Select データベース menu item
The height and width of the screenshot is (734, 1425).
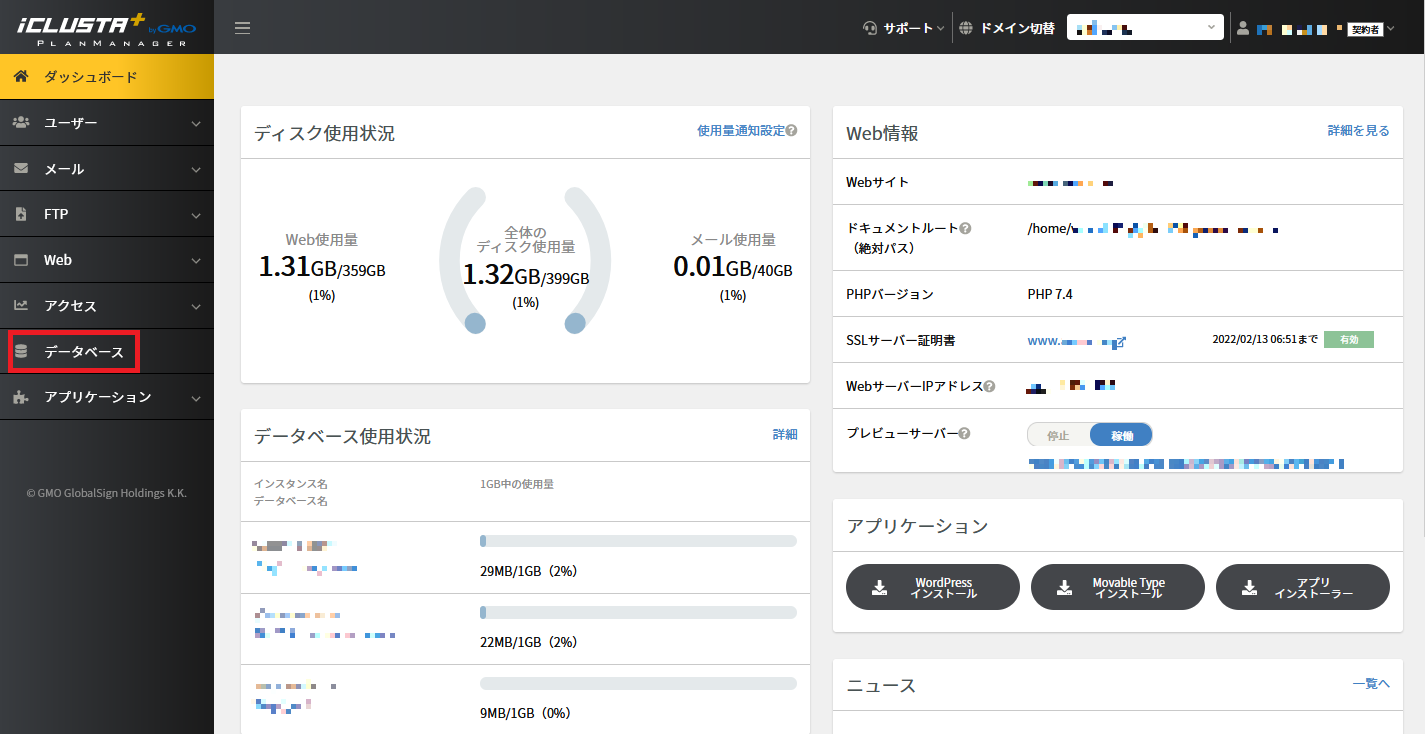pos(107,352)
